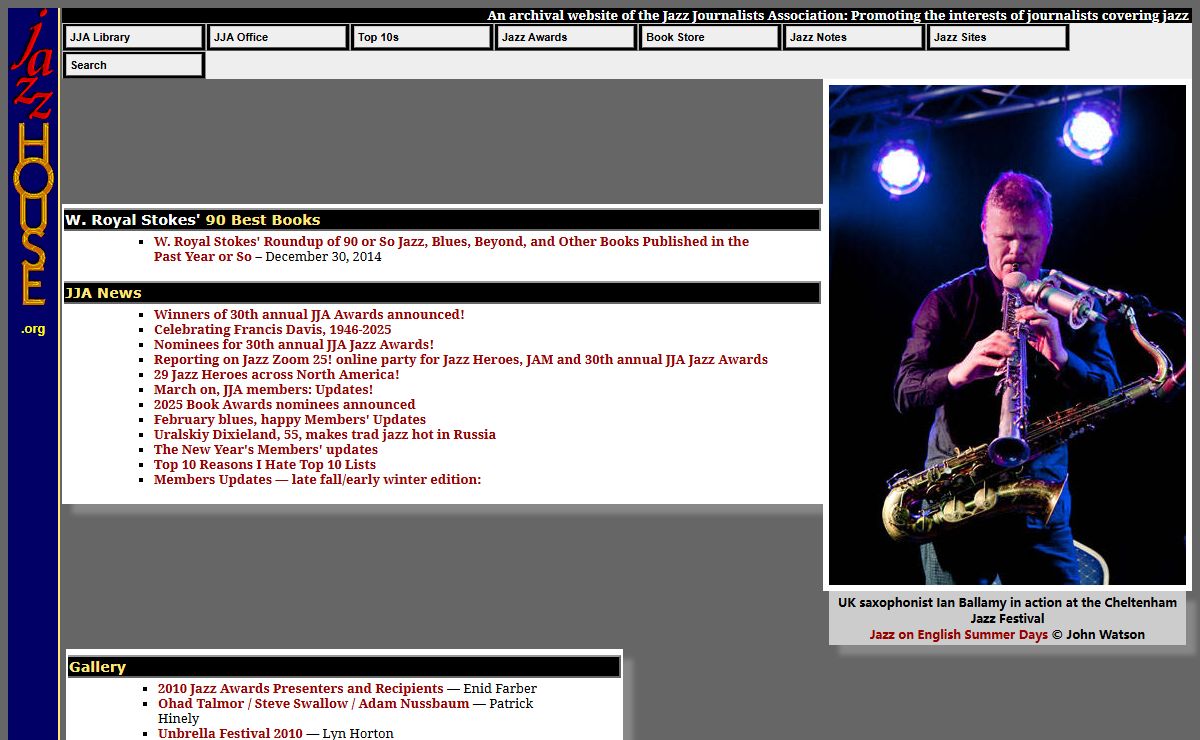Open the Book Store menu
The width and height of the screenshot is (1200, 740).
click(710, 37)
